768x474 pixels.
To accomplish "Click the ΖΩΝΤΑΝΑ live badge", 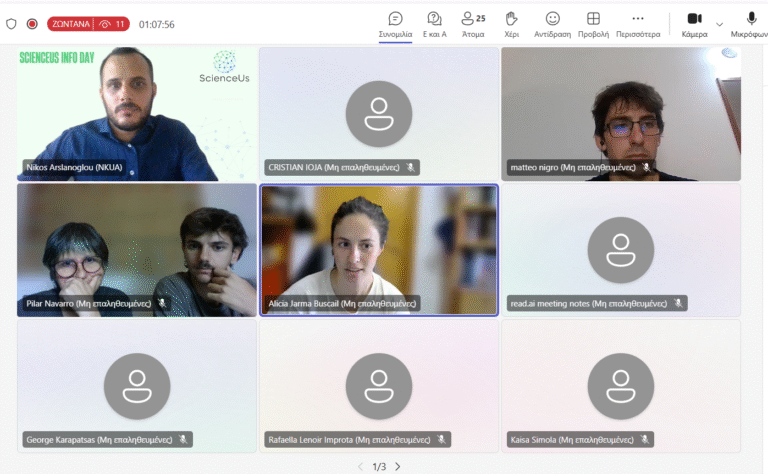I will (72, 24).
